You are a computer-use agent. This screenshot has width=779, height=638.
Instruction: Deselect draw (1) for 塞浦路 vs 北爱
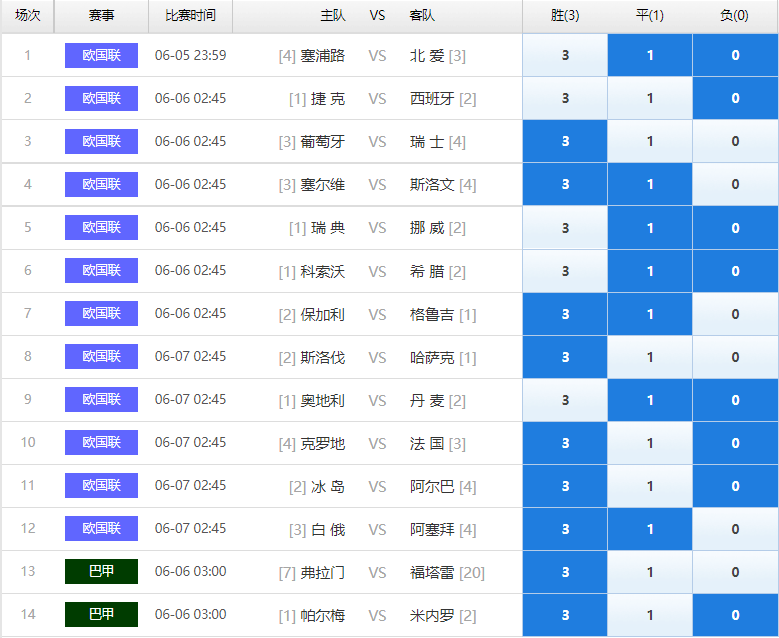click(650, 55)
